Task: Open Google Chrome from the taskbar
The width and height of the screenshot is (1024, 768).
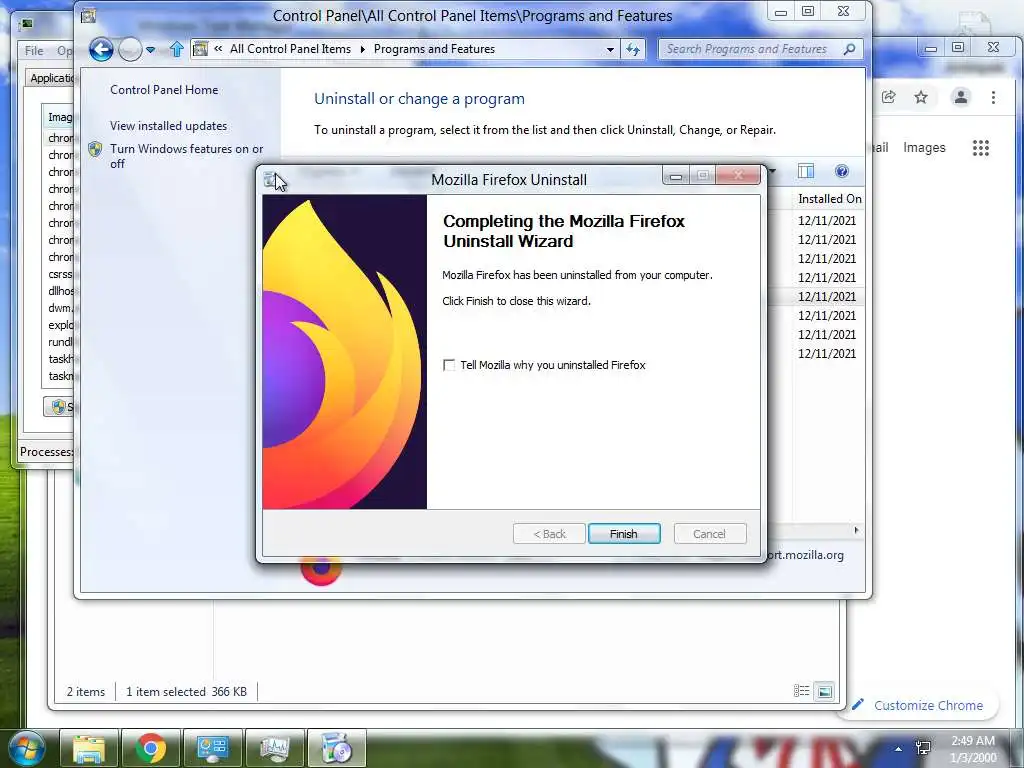Action: 151,748
